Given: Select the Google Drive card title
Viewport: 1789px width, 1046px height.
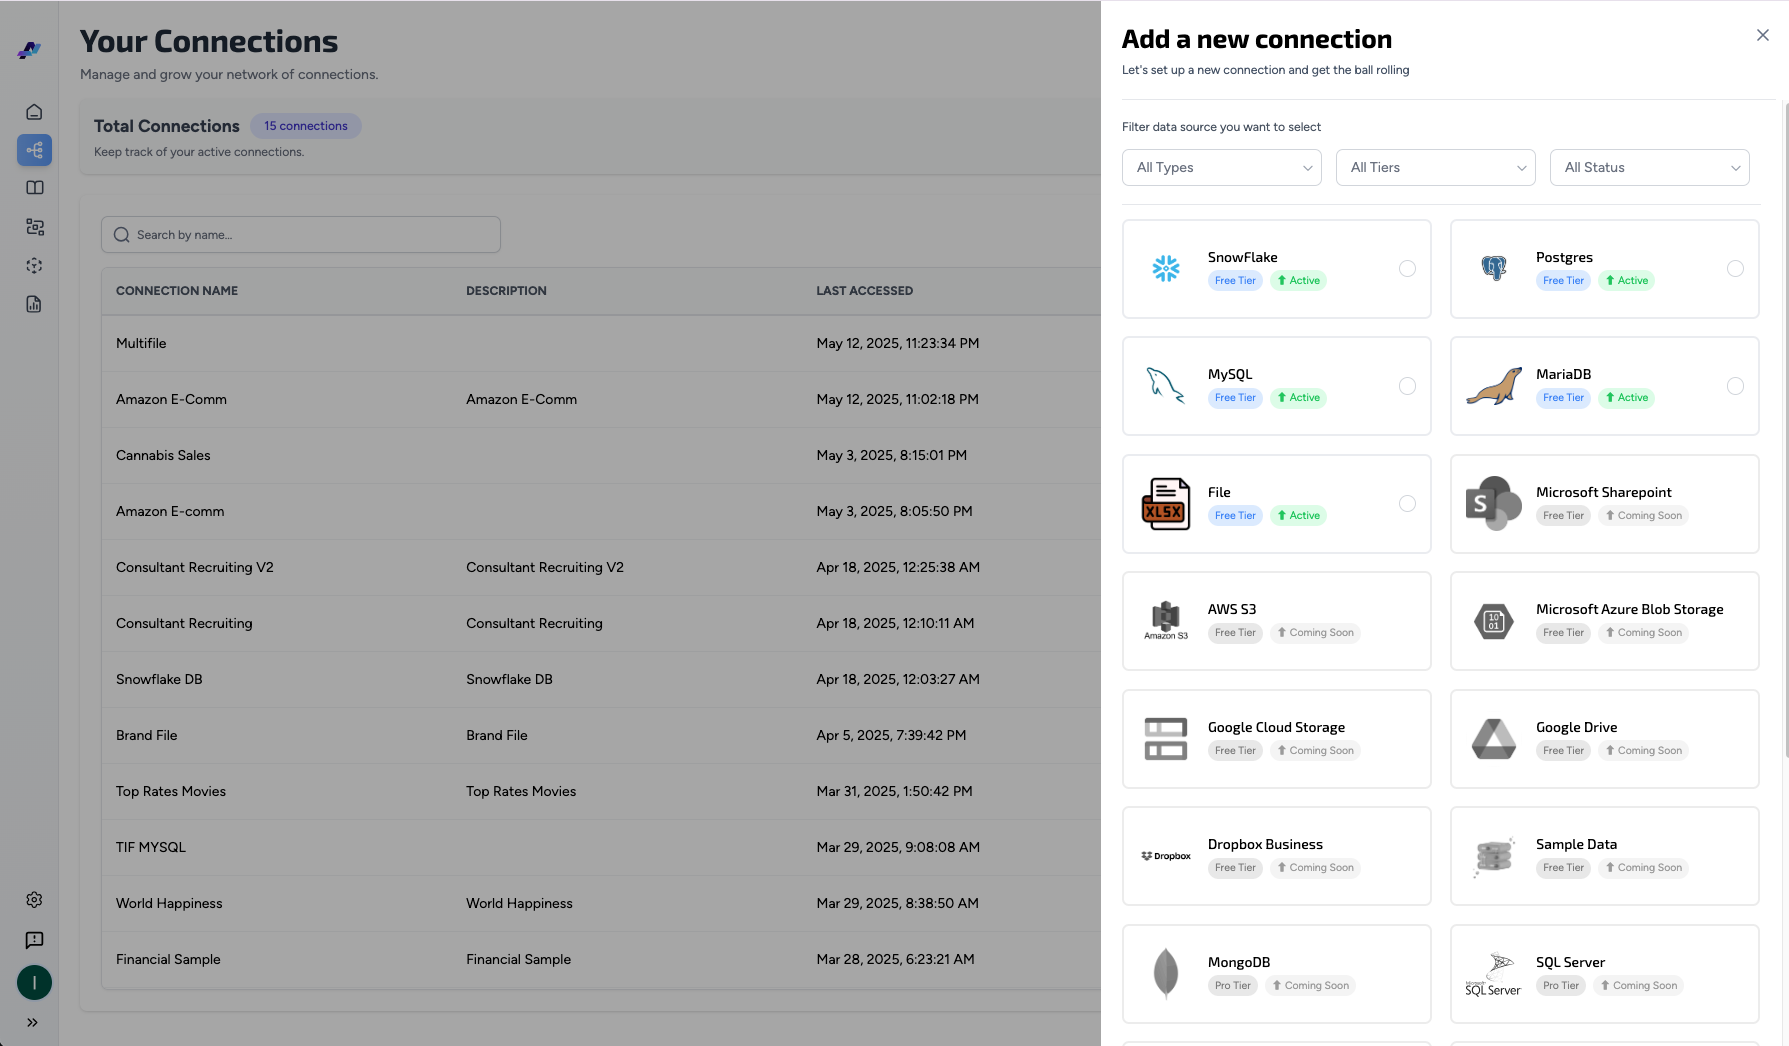Looking at the screenshot, I should (1576, 728).
